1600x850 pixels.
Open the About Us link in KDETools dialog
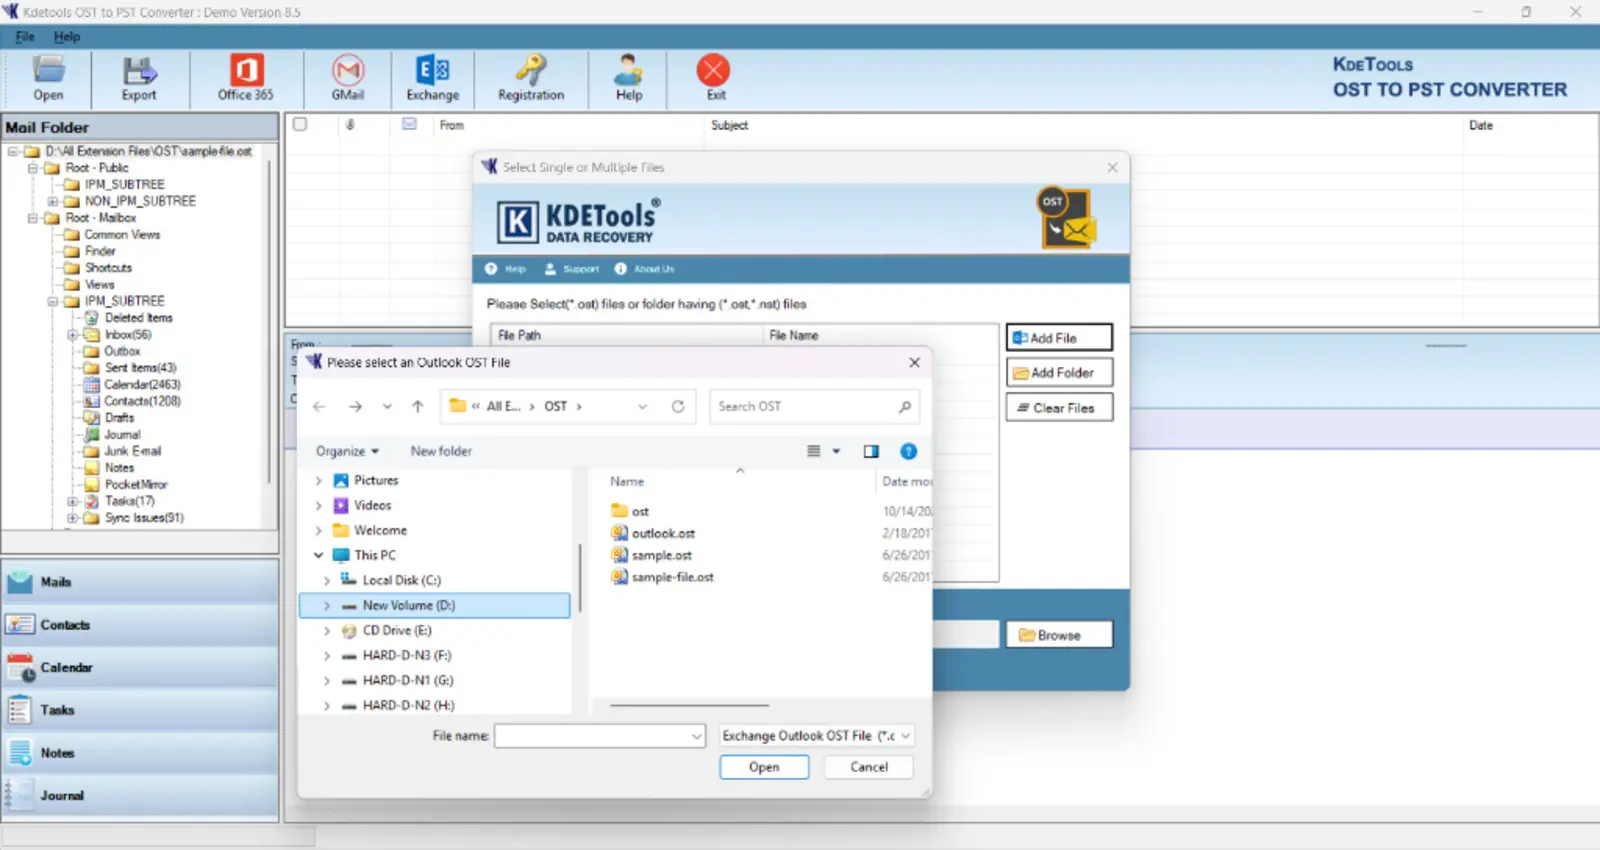[645, 269]
